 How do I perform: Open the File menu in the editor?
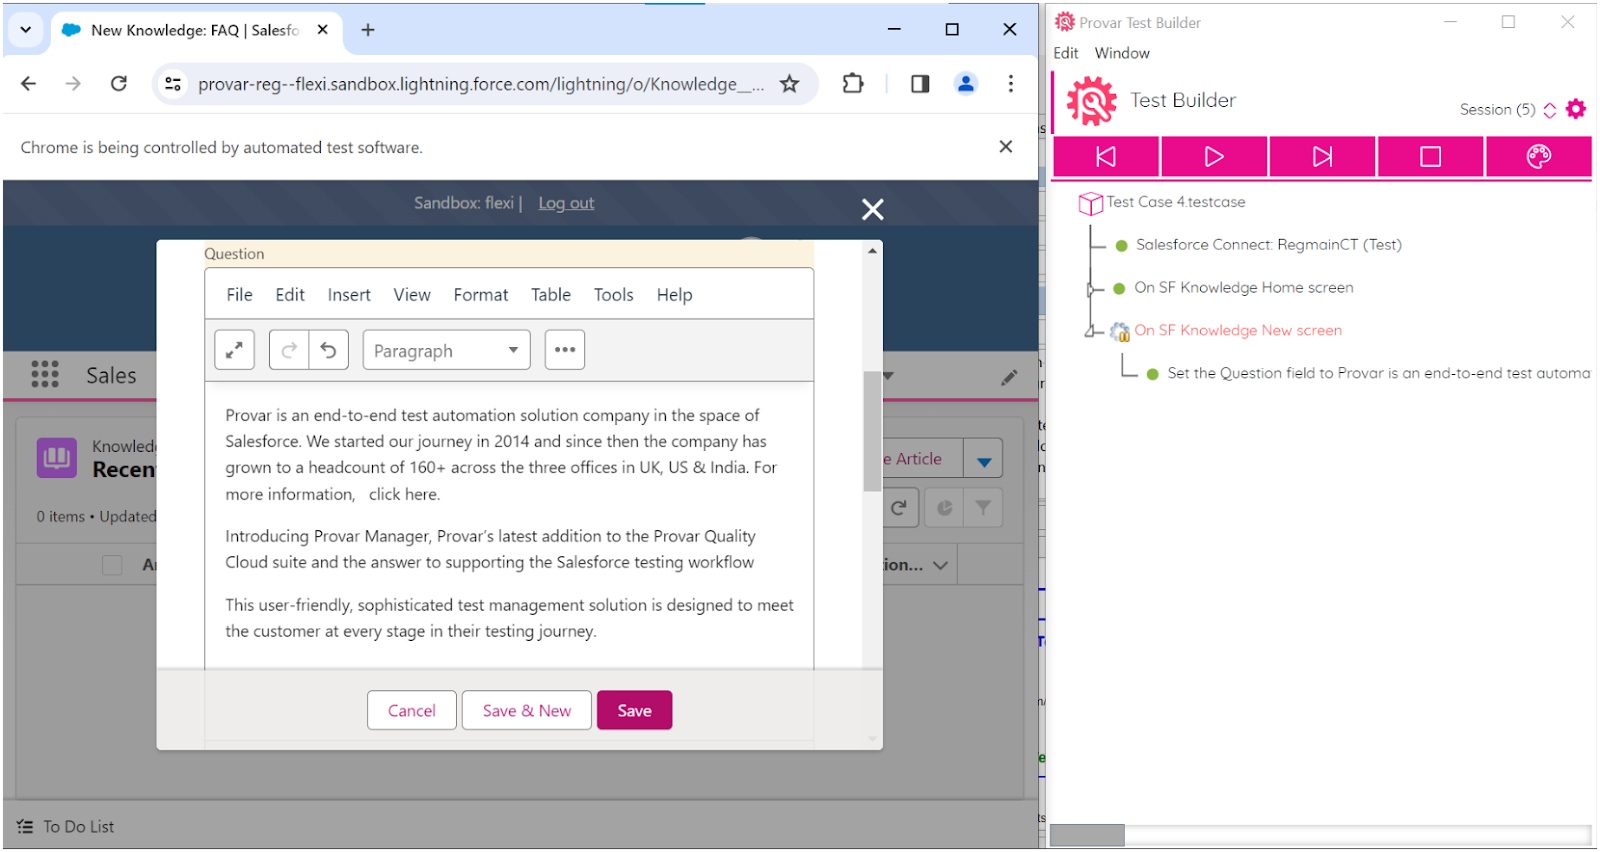click(239, 295)
